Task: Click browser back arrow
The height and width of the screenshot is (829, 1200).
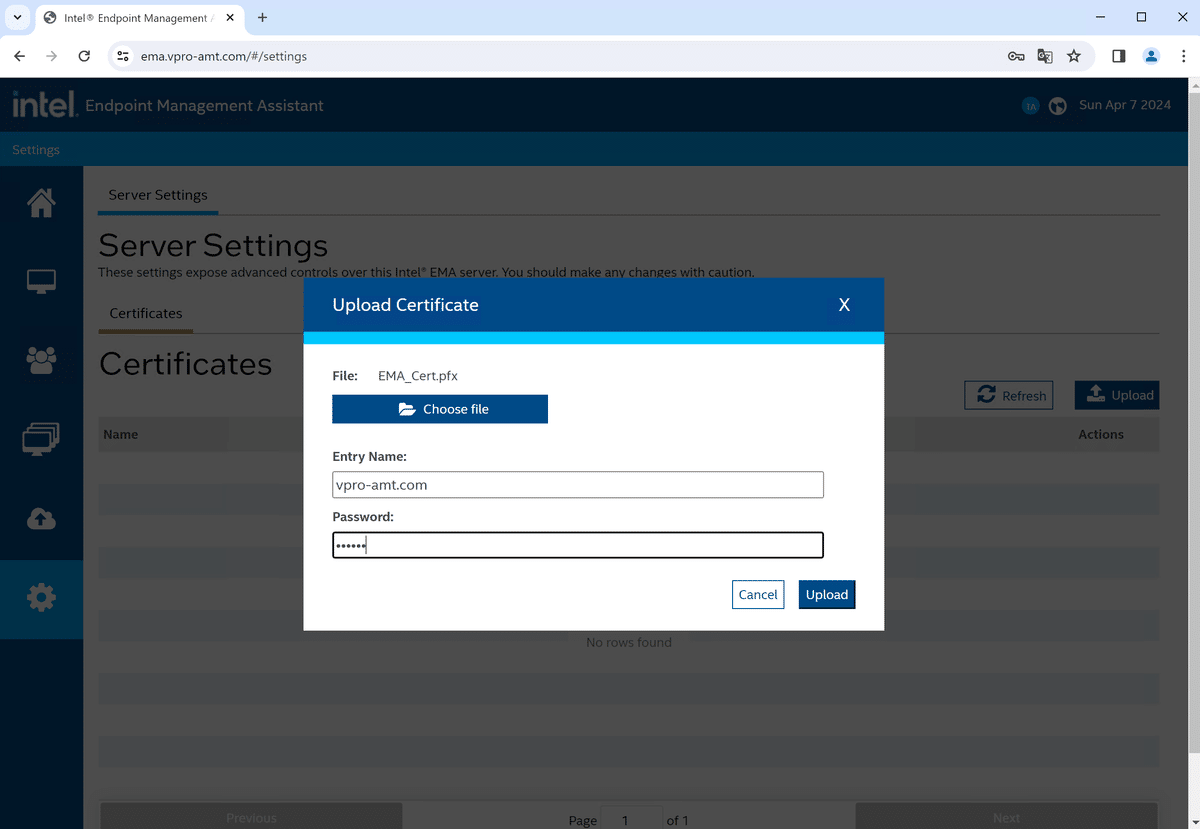Action: [x=20, y=56]
